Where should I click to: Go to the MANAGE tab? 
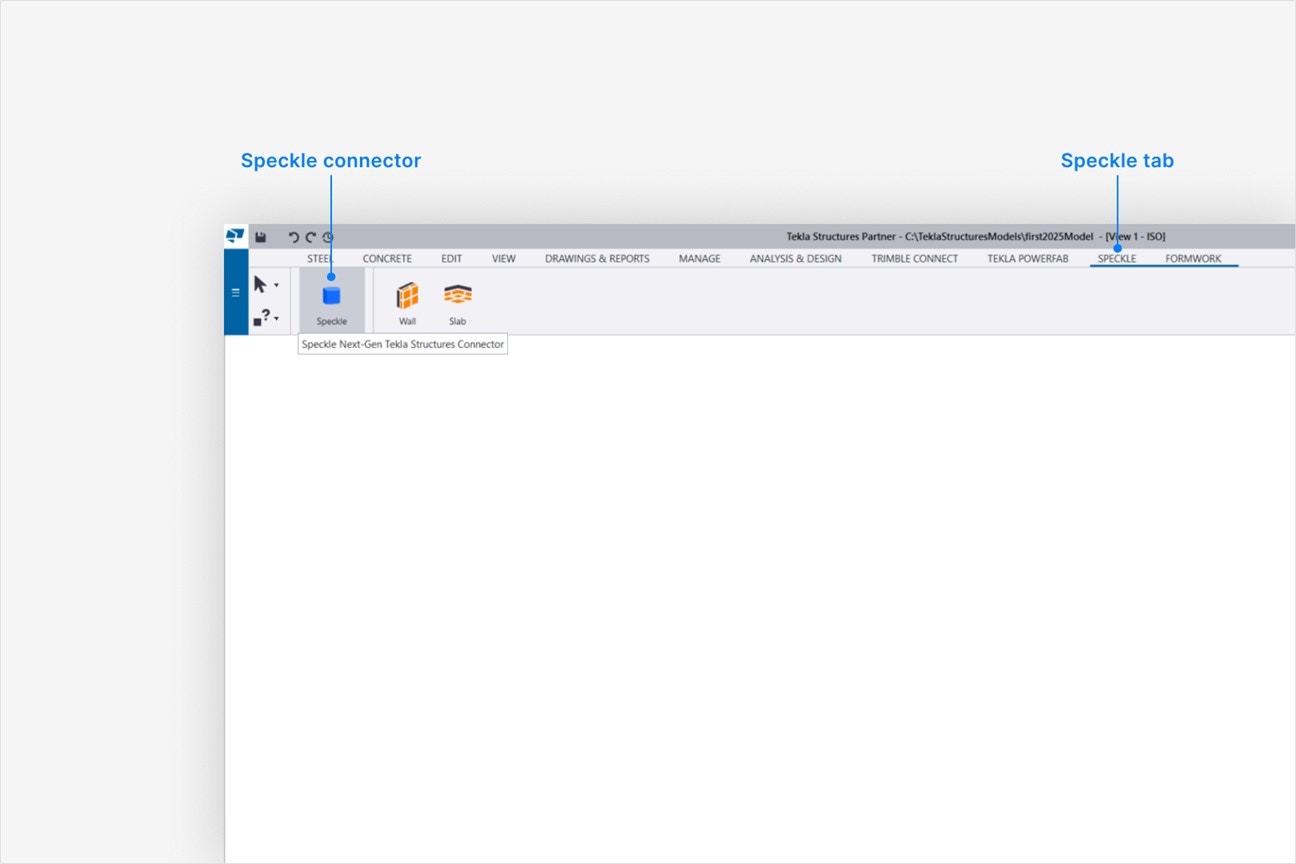tap(699, 258)
